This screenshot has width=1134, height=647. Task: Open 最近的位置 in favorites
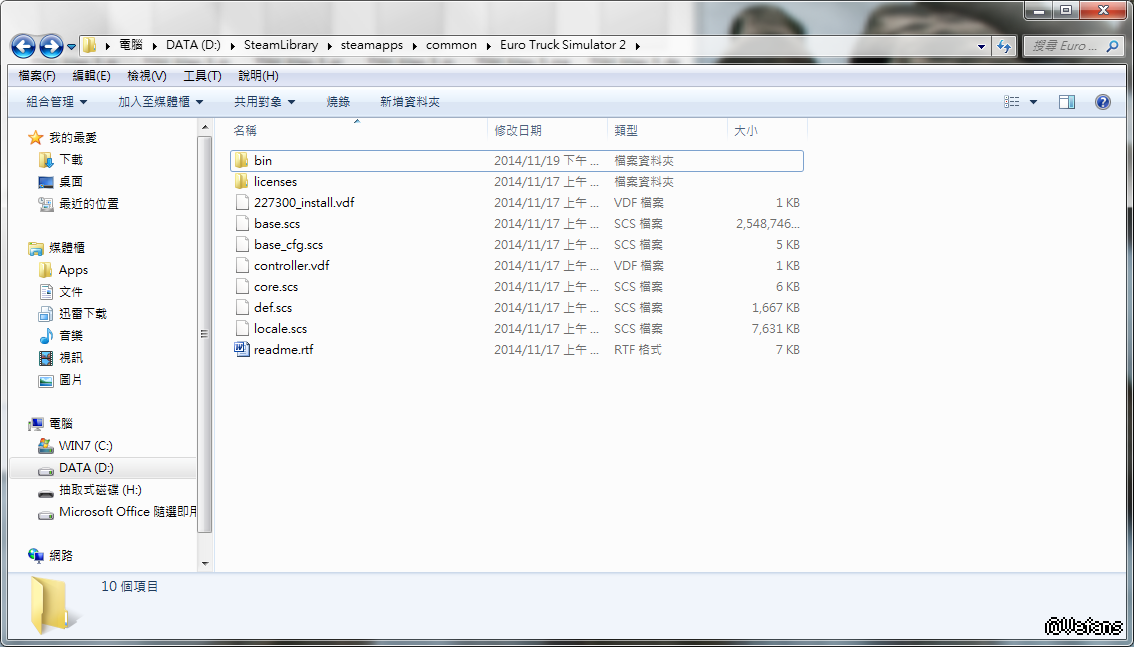tap(88, 204)
